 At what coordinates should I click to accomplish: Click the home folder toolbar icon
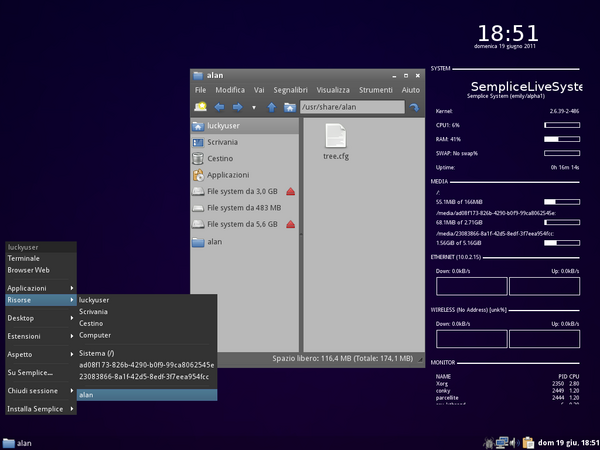288,106
